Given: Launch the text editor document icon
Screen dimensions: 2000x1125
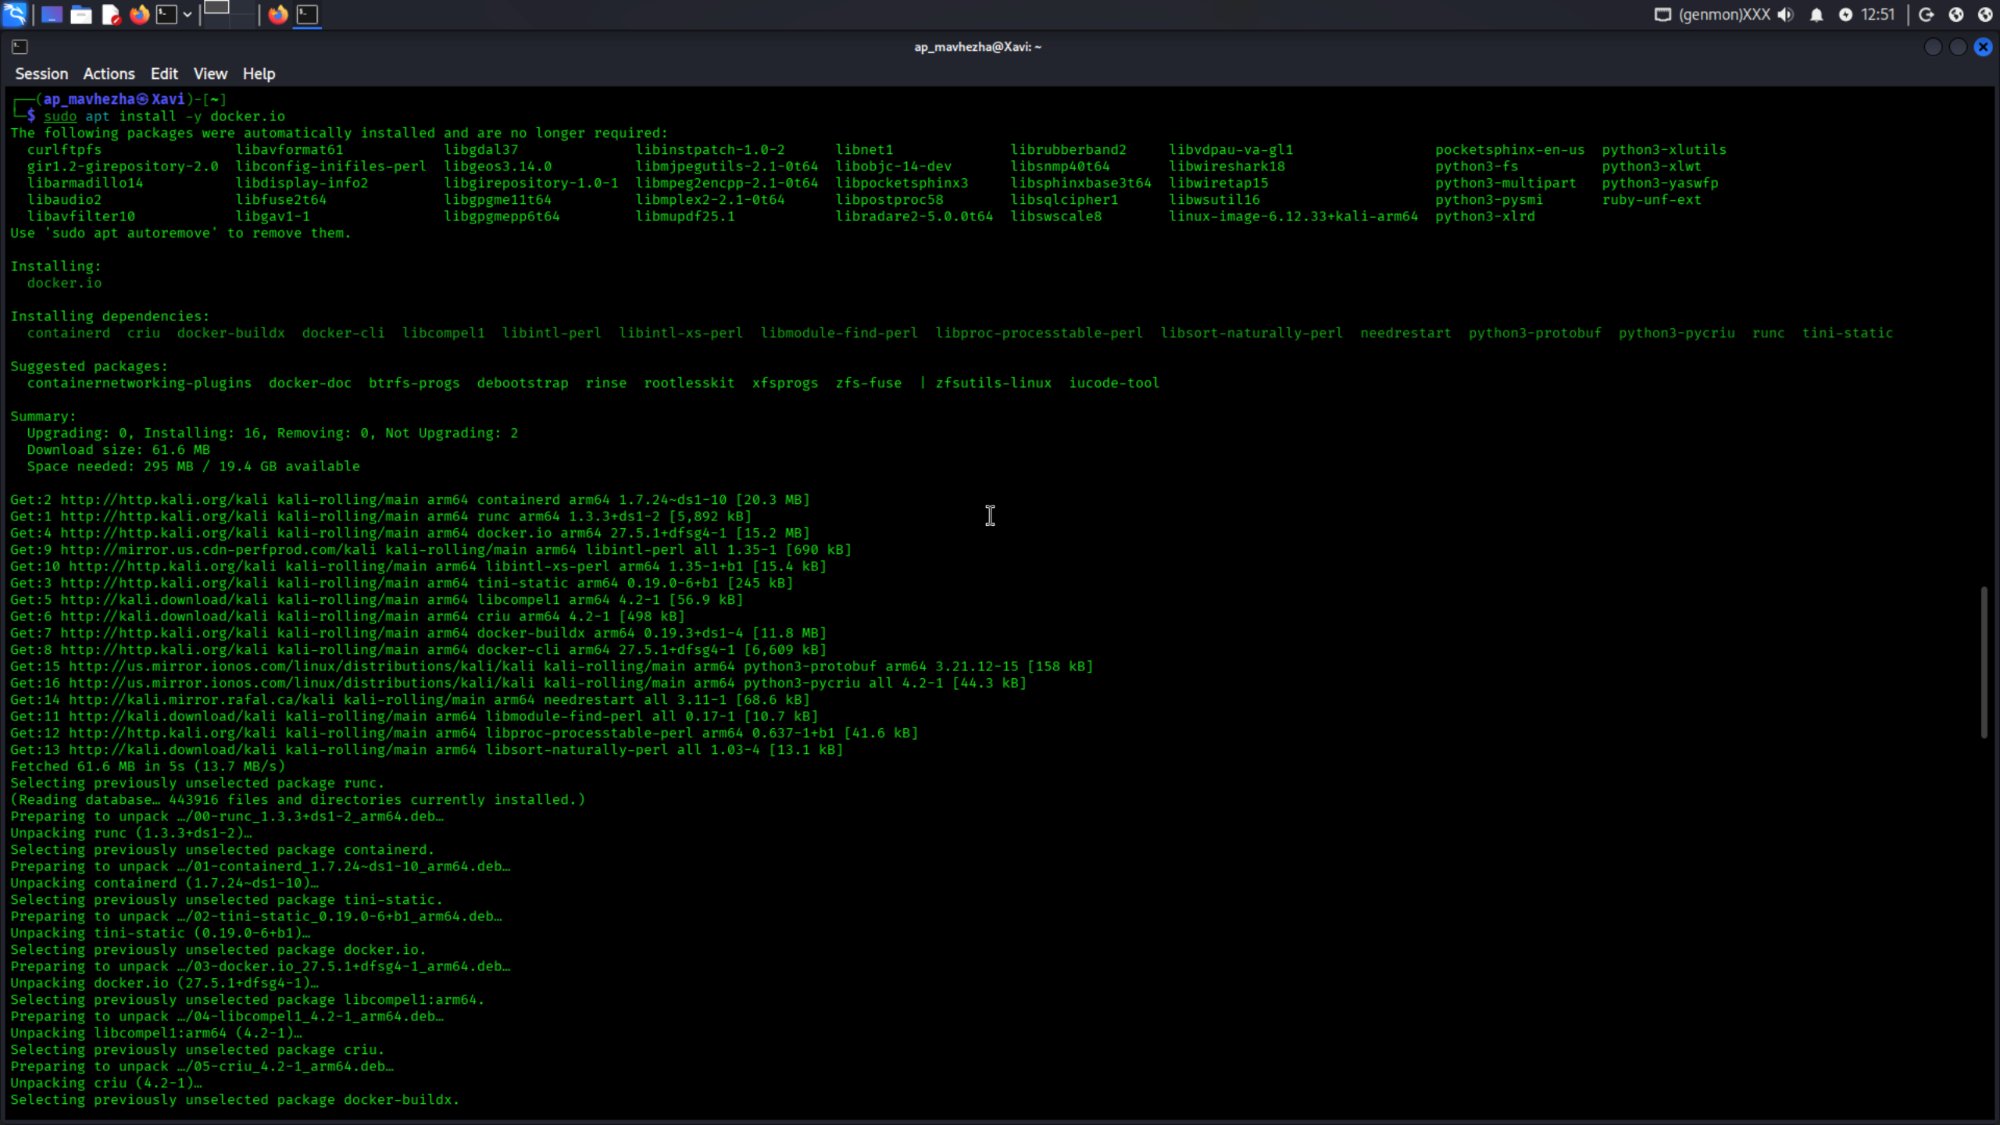Looking at the screenshot, I should [111, 15].
